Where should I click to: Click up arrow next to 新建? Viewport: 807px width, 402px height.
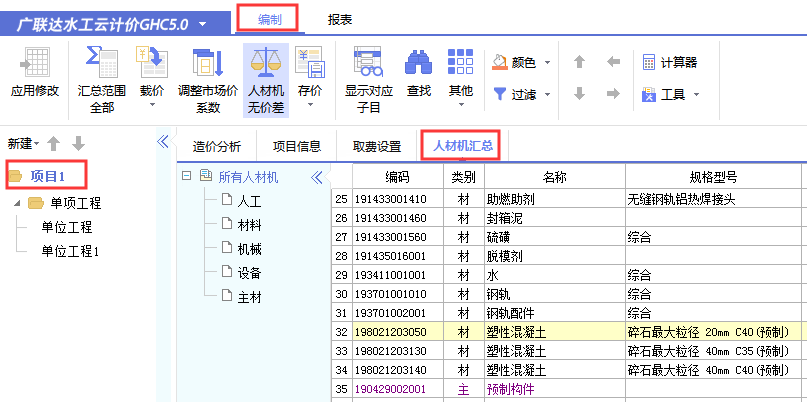tap(54, 144)
